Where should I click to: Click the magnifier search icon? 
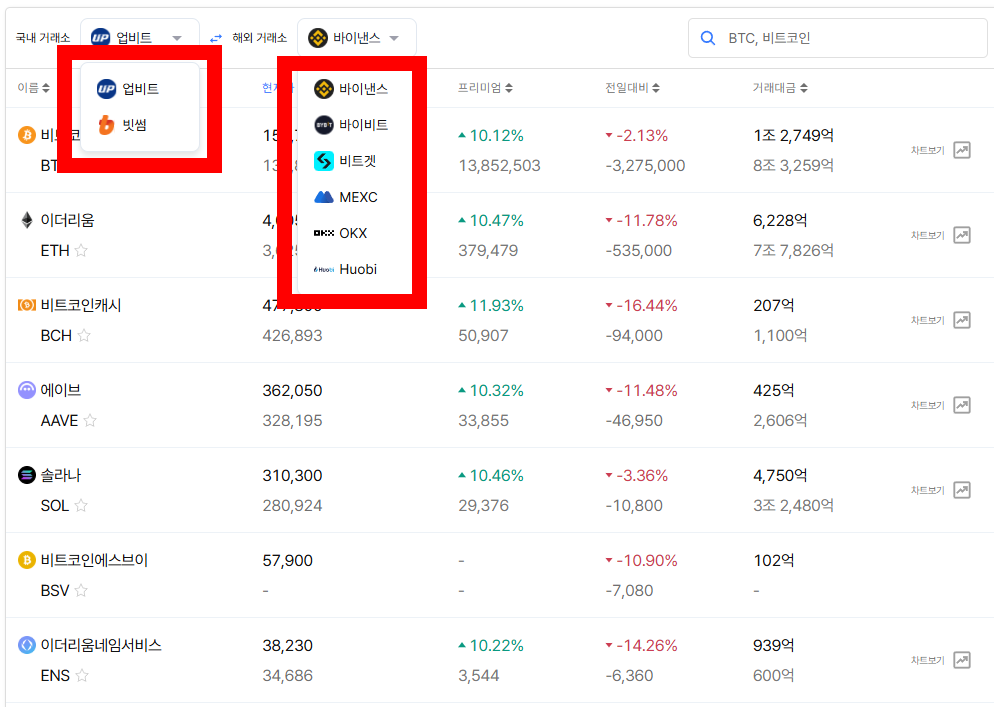(x=708, y=38)
